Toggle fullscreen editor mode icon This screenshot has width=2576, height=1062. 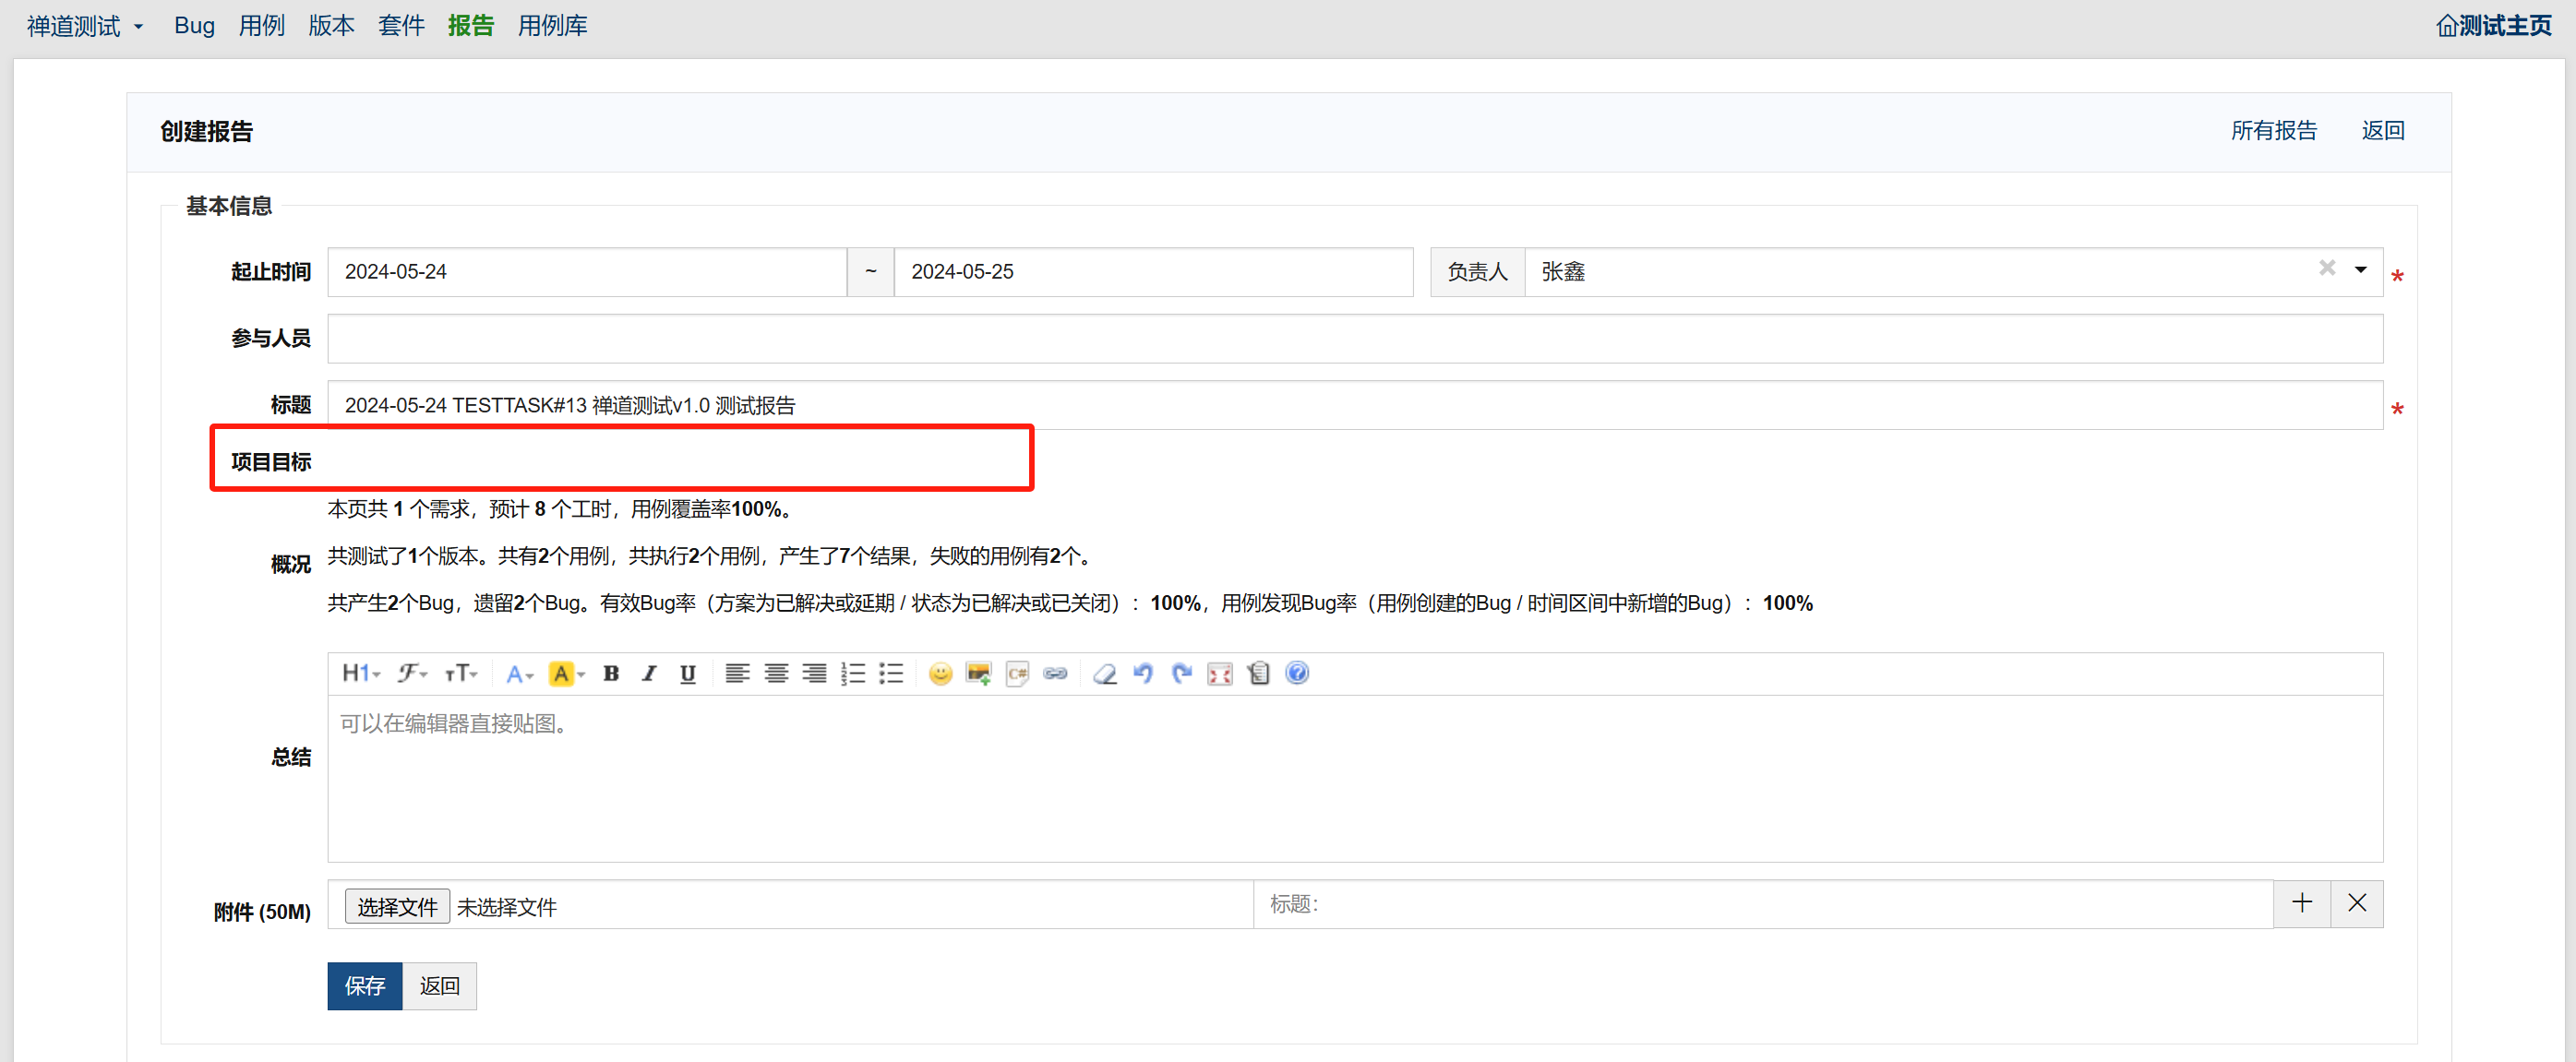pyautogui.click(x=1220, y=674)
